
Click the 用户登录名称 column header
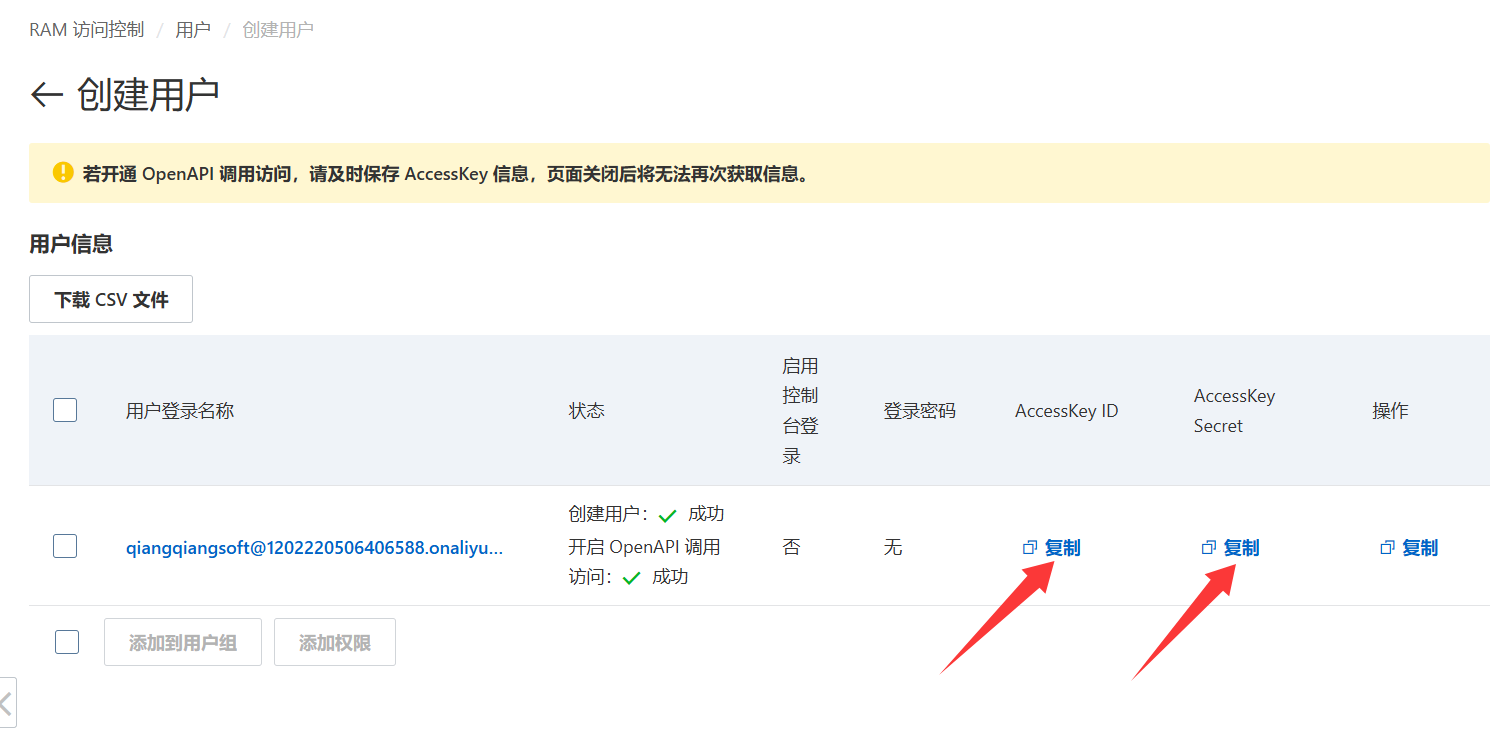(180, 411)
